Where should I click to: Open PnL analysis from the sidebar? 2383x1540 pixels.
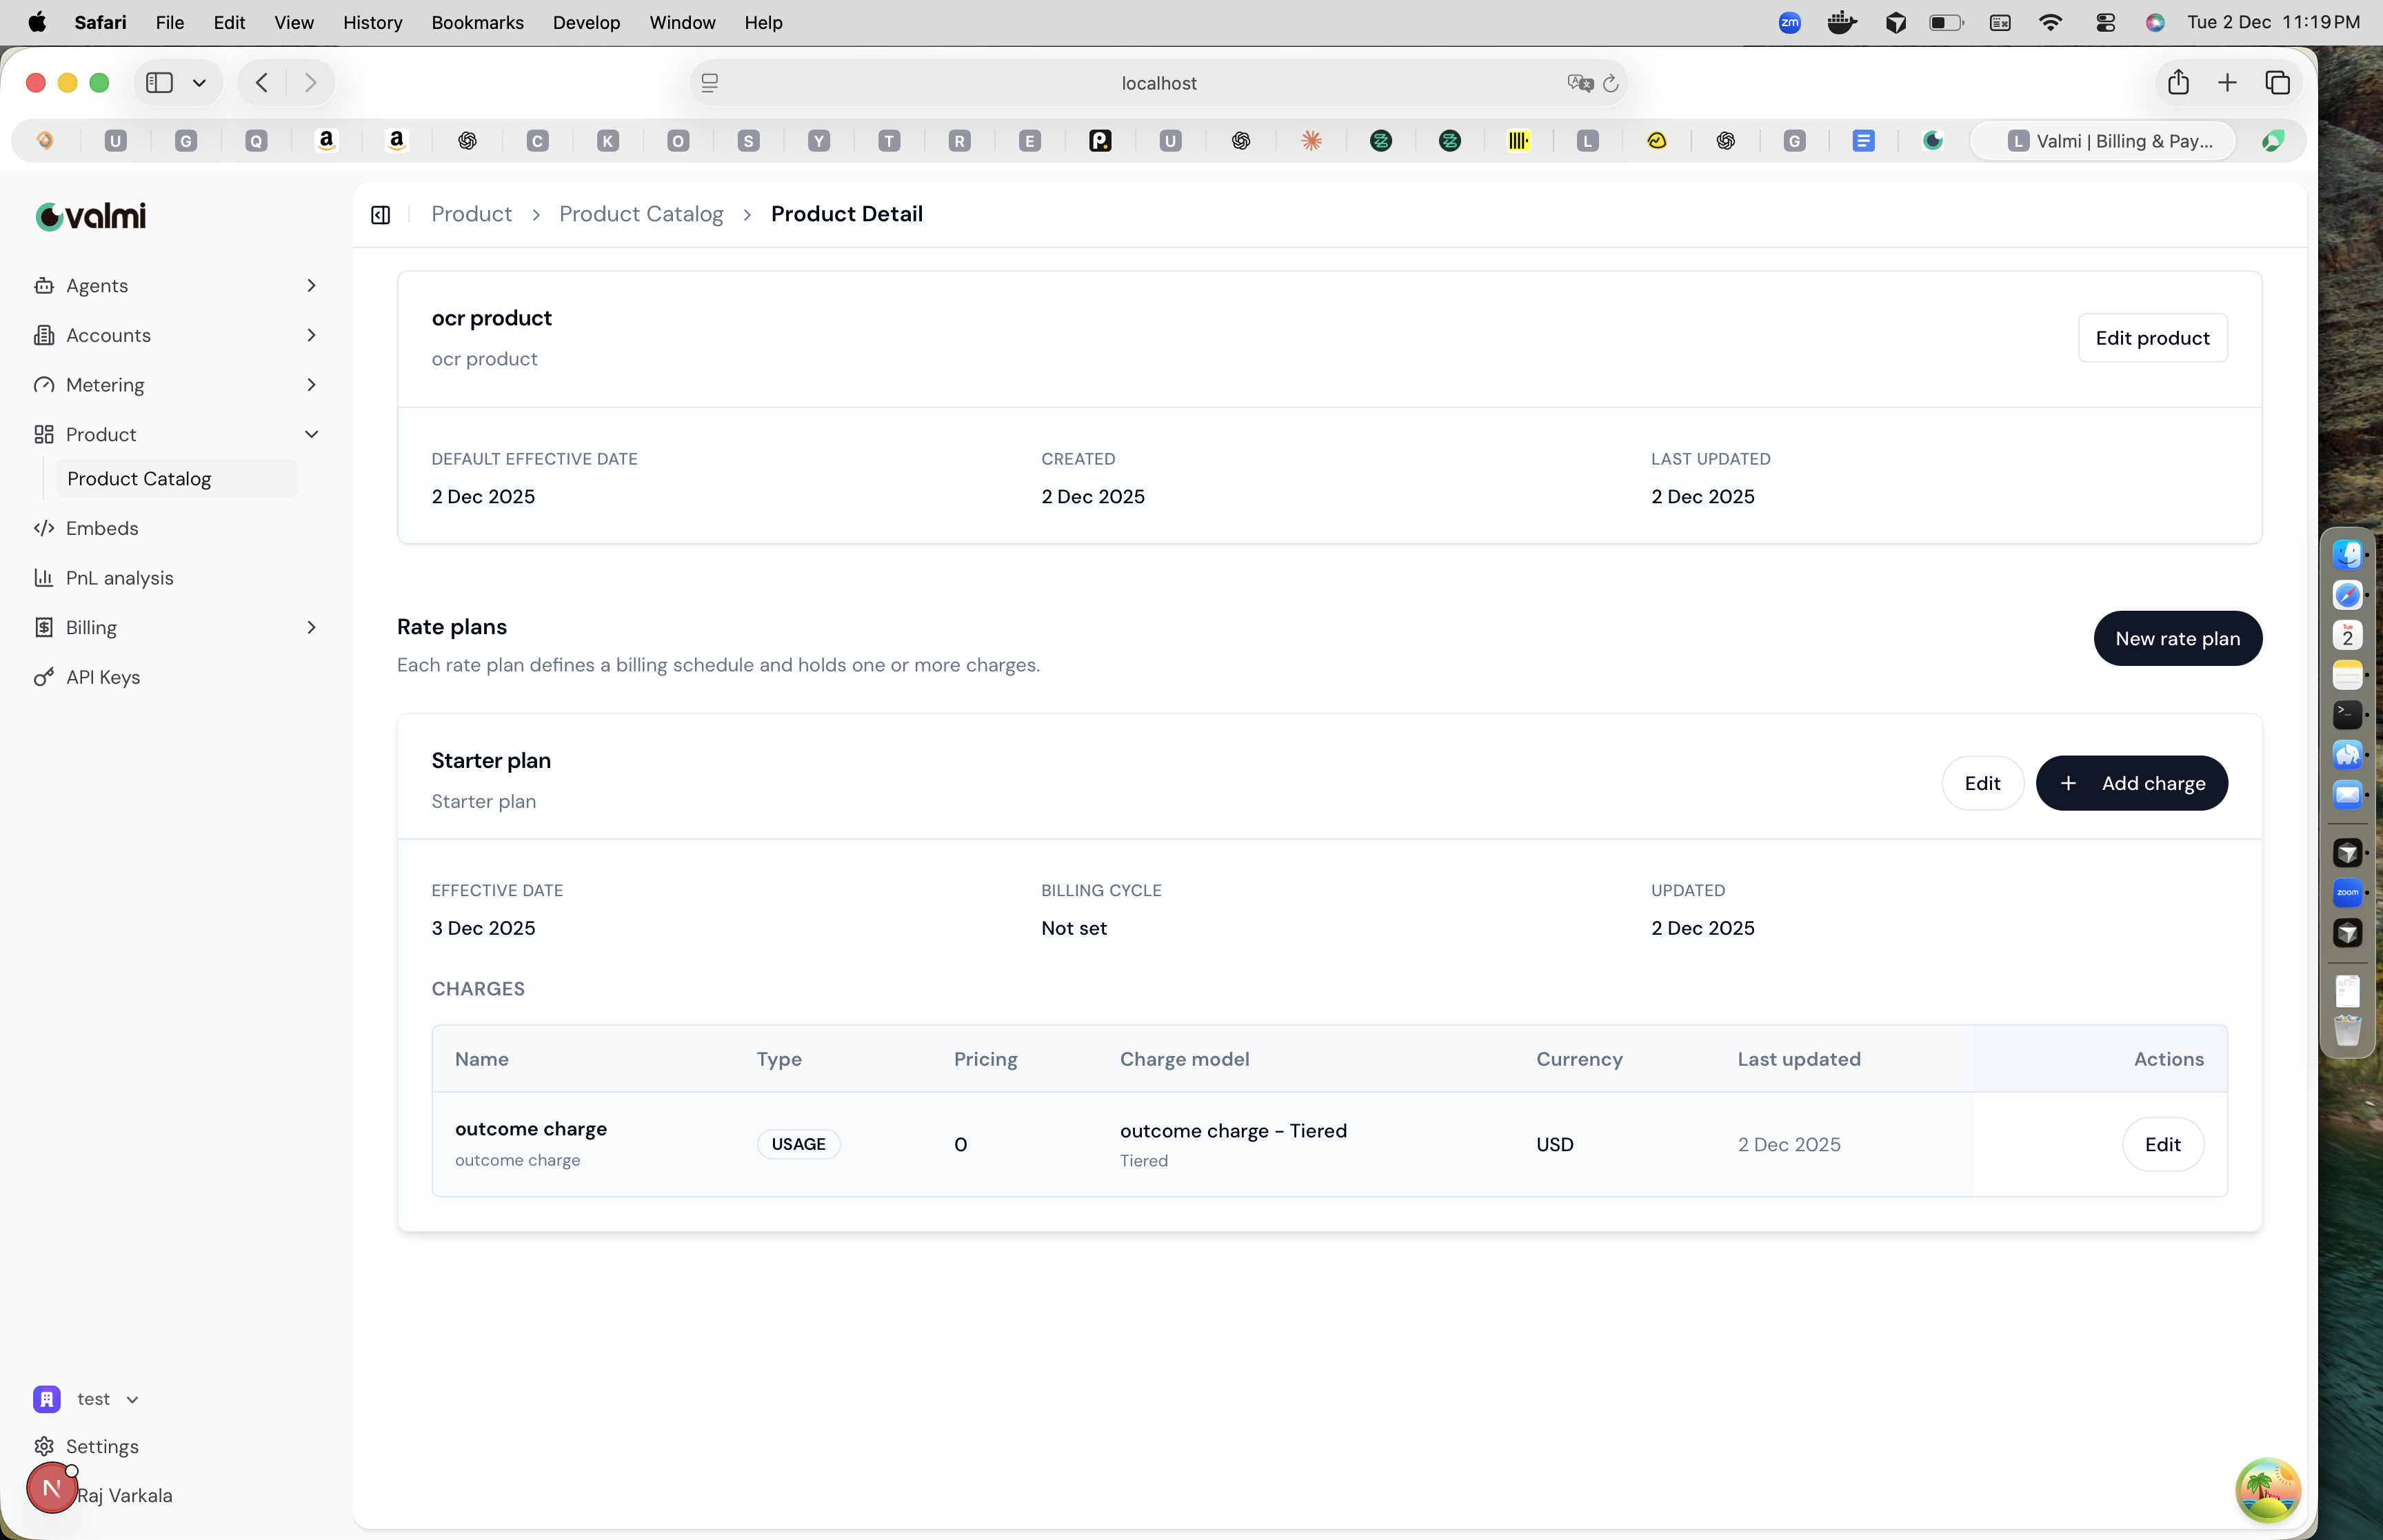click(x=119, y=578)
